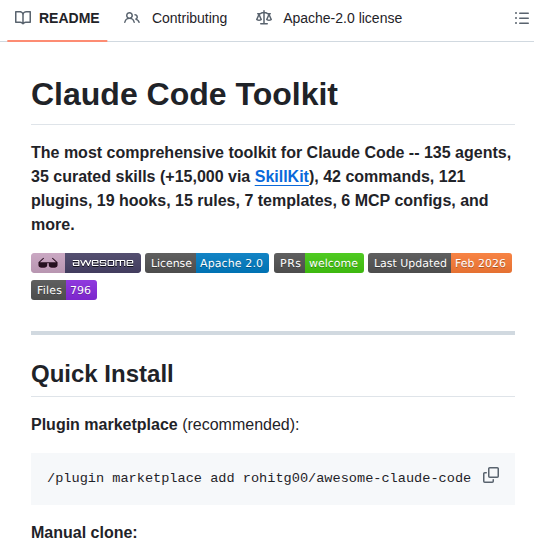Click the Claude Code Toolkit heading
This screenshot has width=534, height=543.
184,94
